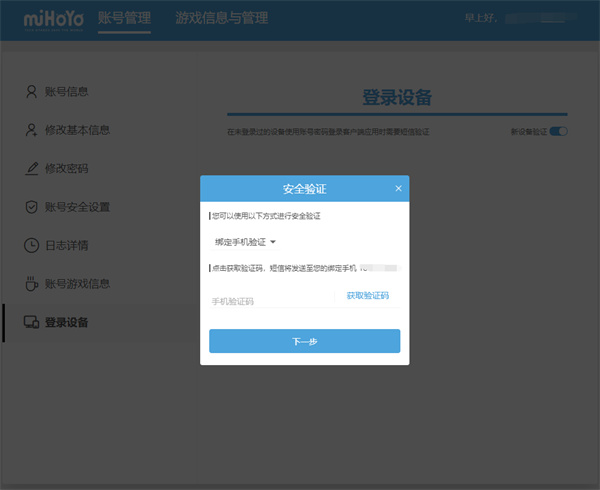Click the caret arrow after 绑定手机验证
The height and width of the screenshot is (490, 600).
[273, 242]
